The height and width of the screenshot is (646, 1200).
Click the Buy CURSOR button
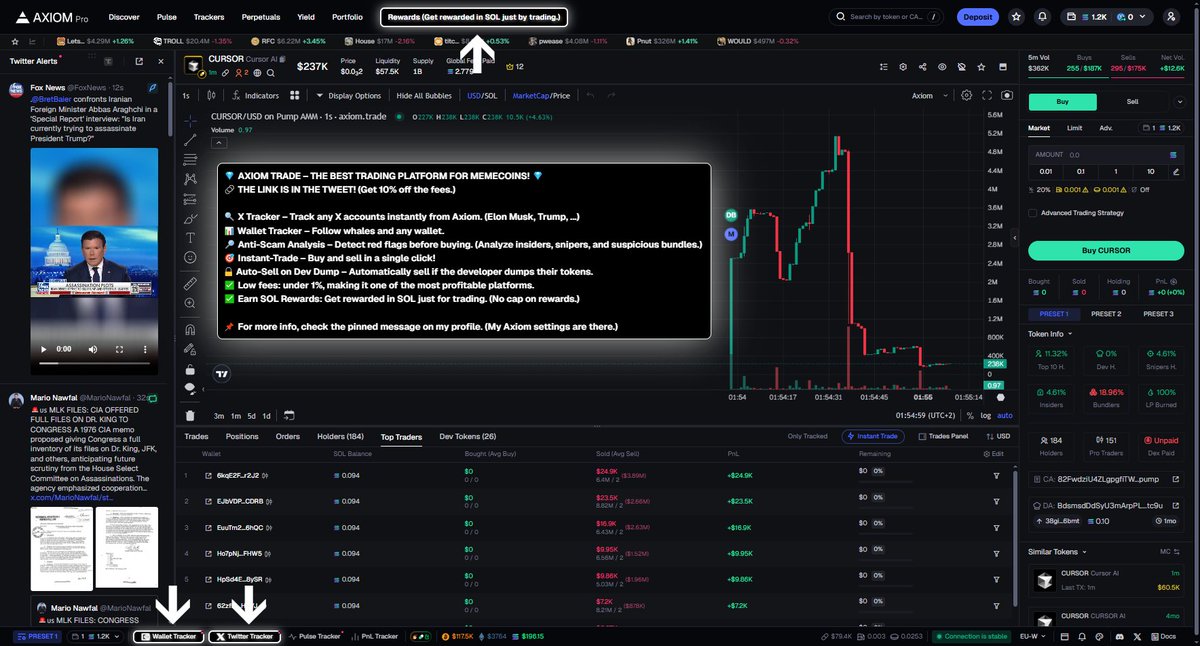[x=1105, y=249]
